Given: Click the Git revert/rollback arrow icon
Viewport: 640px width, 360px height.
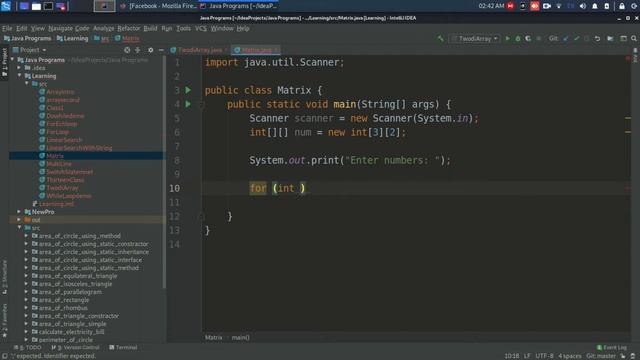Looking at the screenshot, I should point(598,38).
